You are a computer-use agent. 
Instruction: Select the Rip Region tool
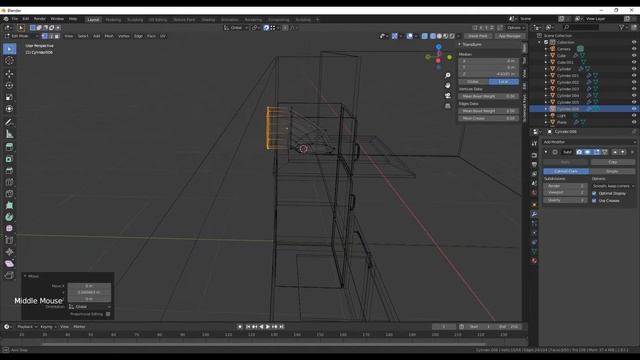tap(9, 276)
